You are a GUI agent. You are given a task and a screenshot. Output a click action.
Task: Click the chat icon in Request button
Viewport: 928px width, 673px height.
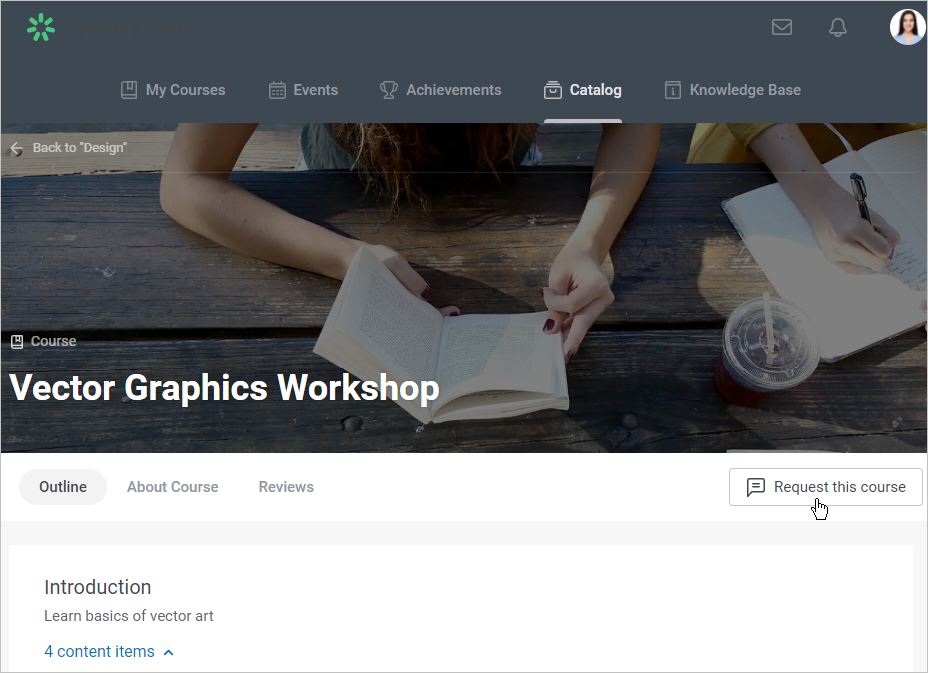pos(756,487)
